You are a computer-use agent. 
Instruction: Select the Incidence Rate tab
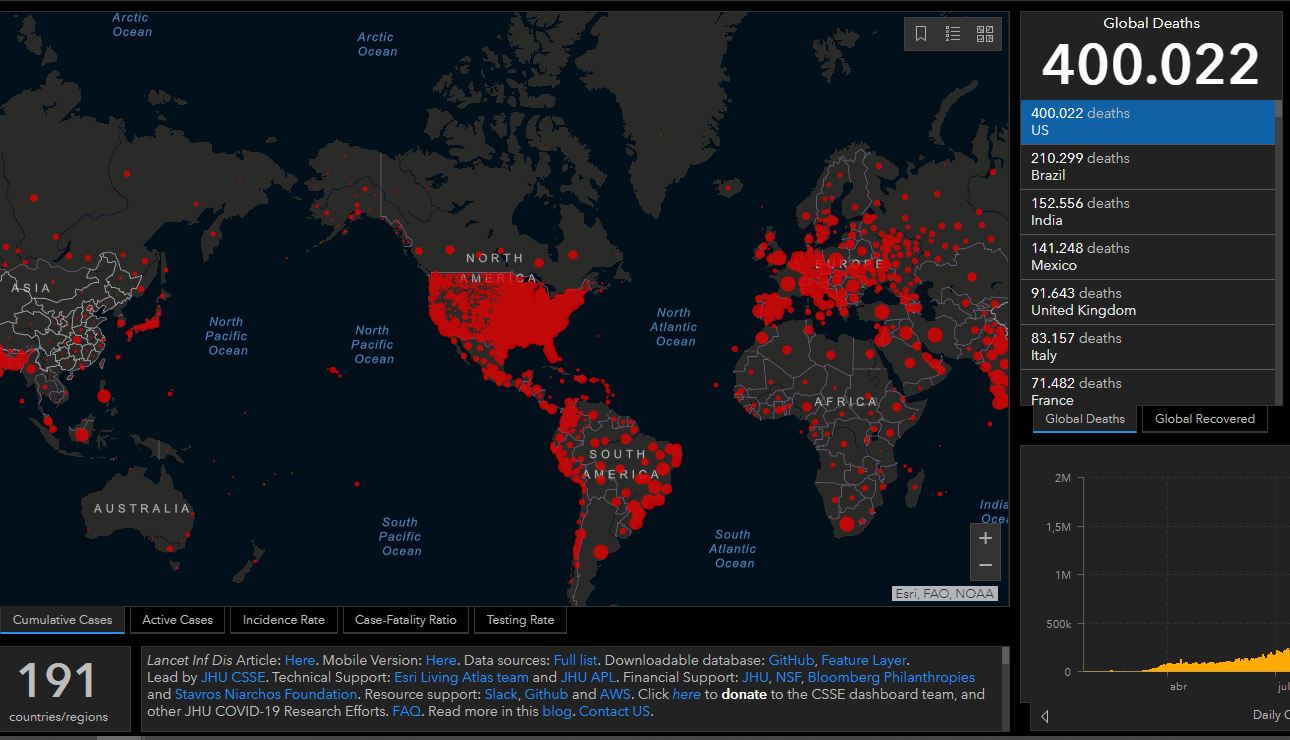coord(284,620)
